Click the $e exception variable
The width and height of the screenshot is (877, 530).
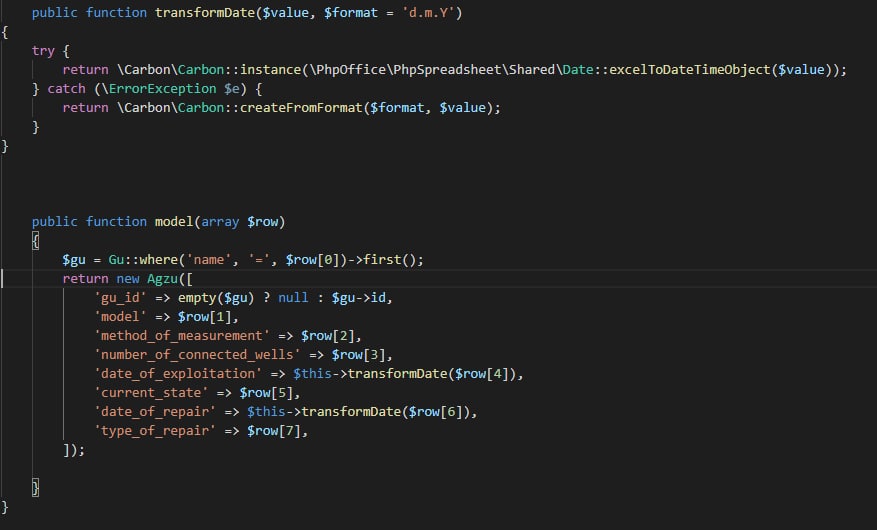point(232,89)
